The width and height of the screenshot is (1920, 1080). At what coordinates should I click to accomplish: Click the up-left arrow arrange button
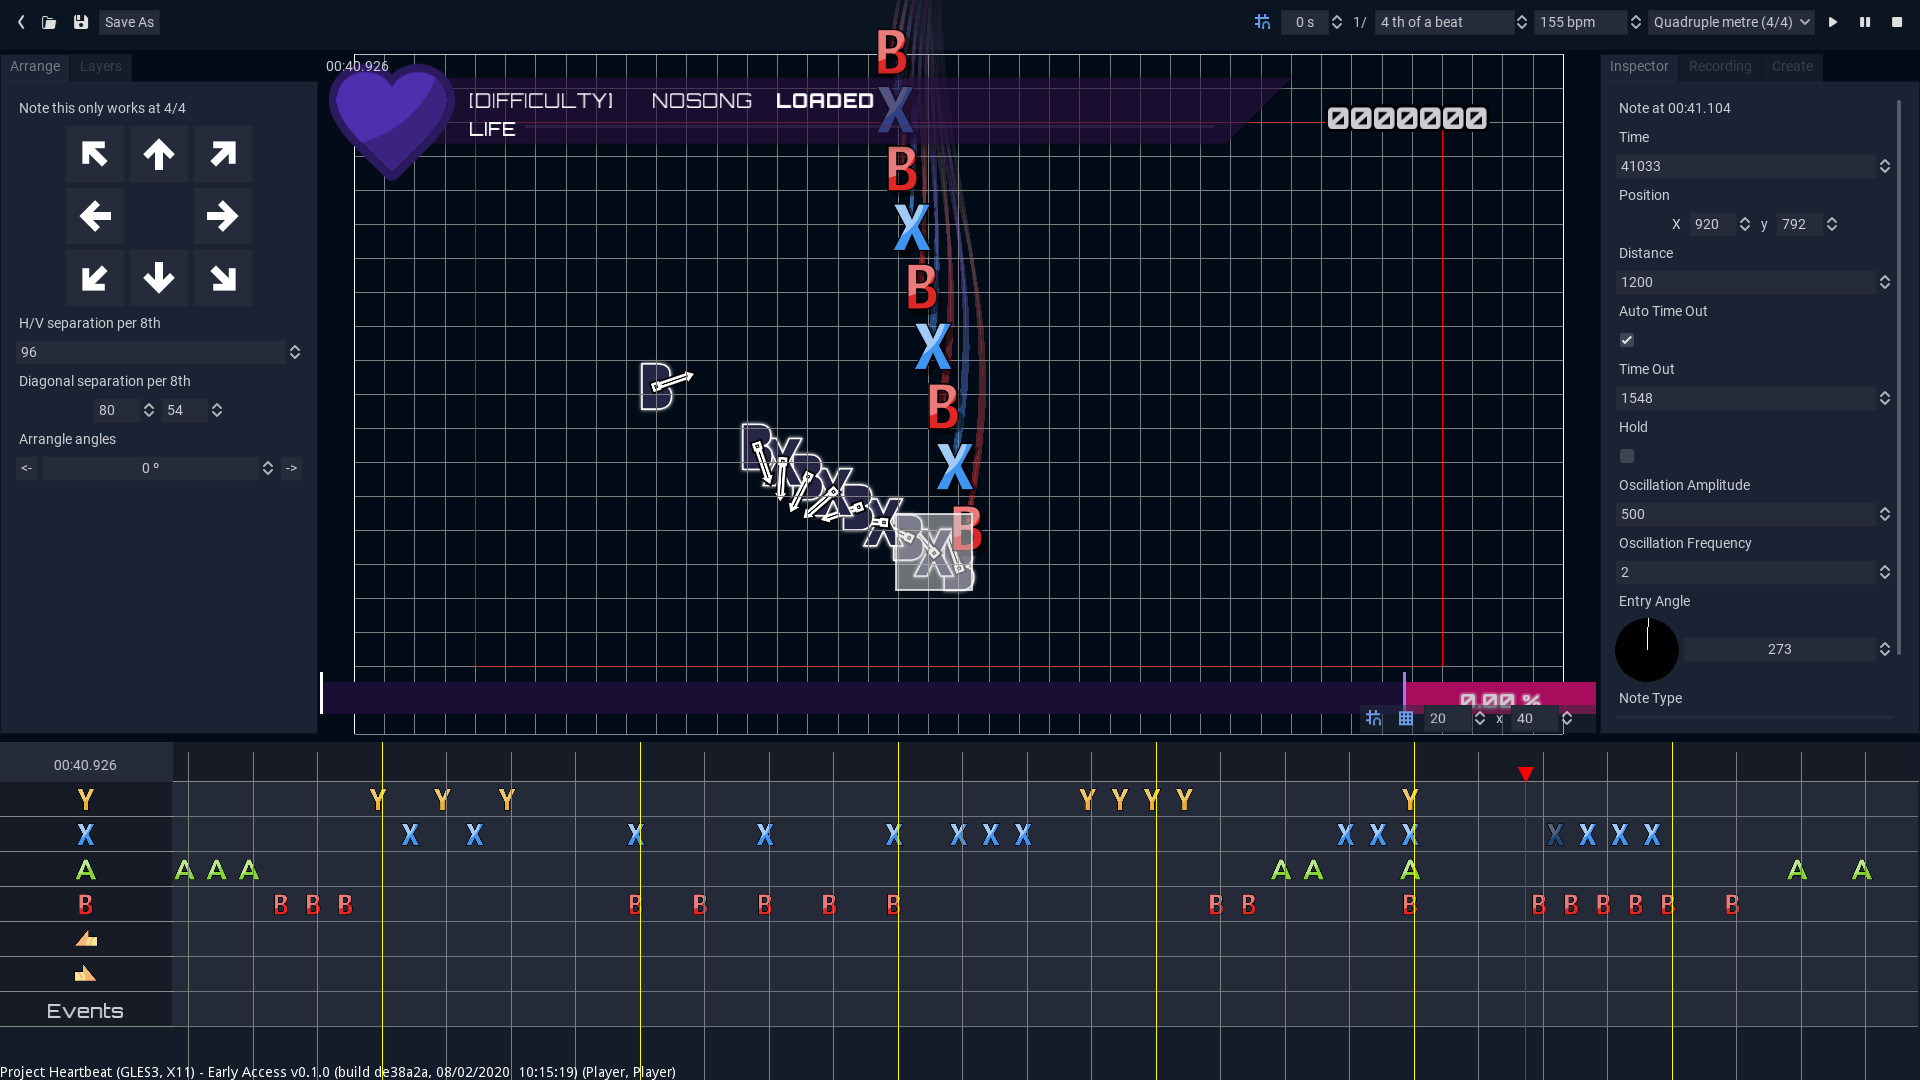[x=95, y=154]
